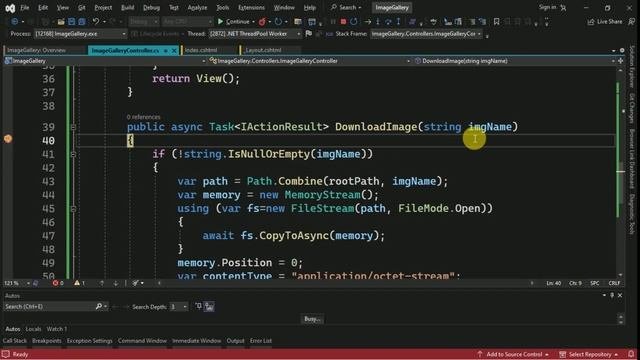Click the Open File folder icon
Screen dimensions: 640x360
[61, 22]
